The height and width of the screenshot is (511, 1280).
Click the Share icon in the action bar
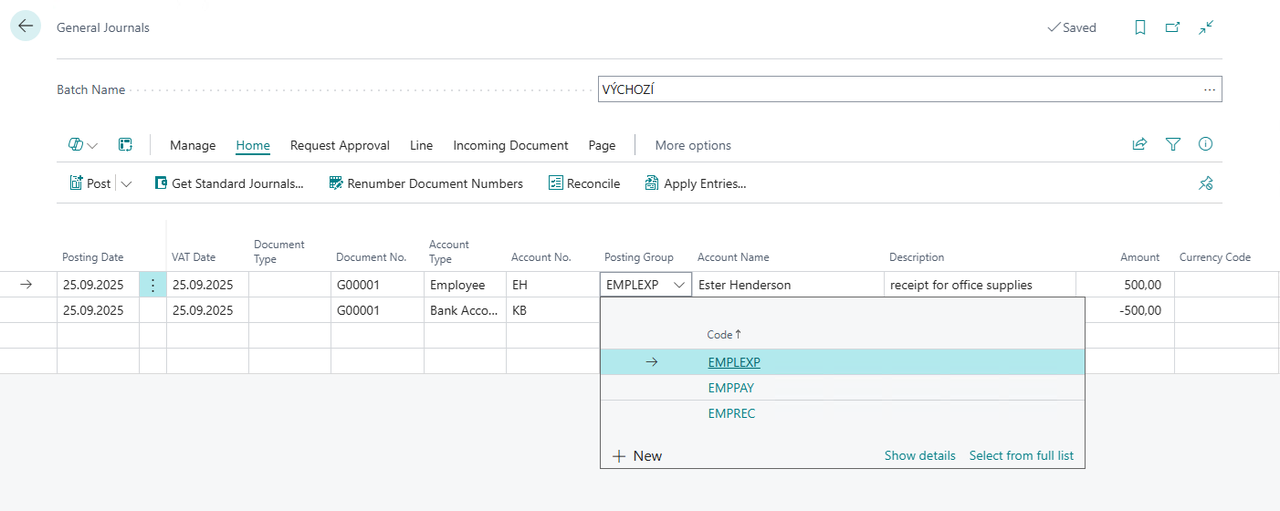click(x=1139, y=145)
